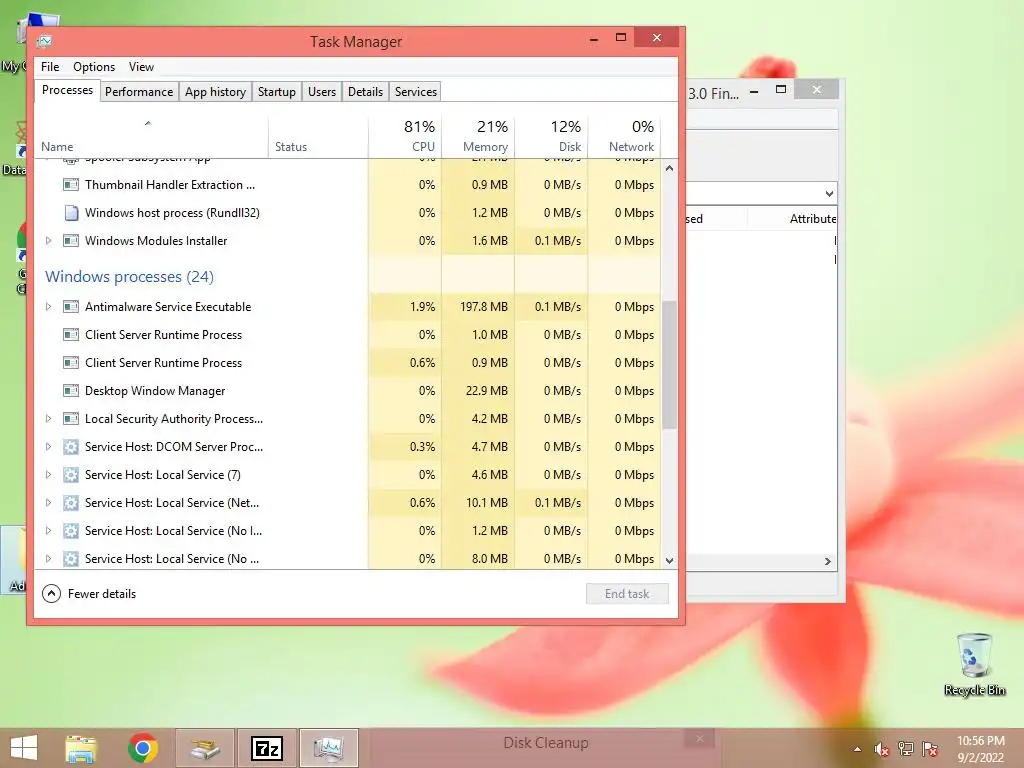Click the Action Center flag tray icon
Screen dimensions: 1024x768
(x=930, y=749)
